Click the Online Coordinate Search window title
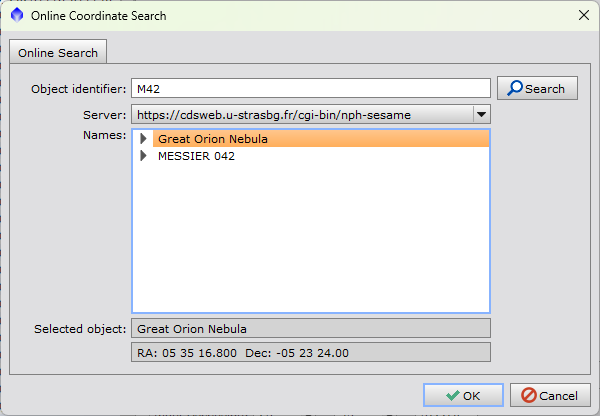 click(x=99, y=16)
